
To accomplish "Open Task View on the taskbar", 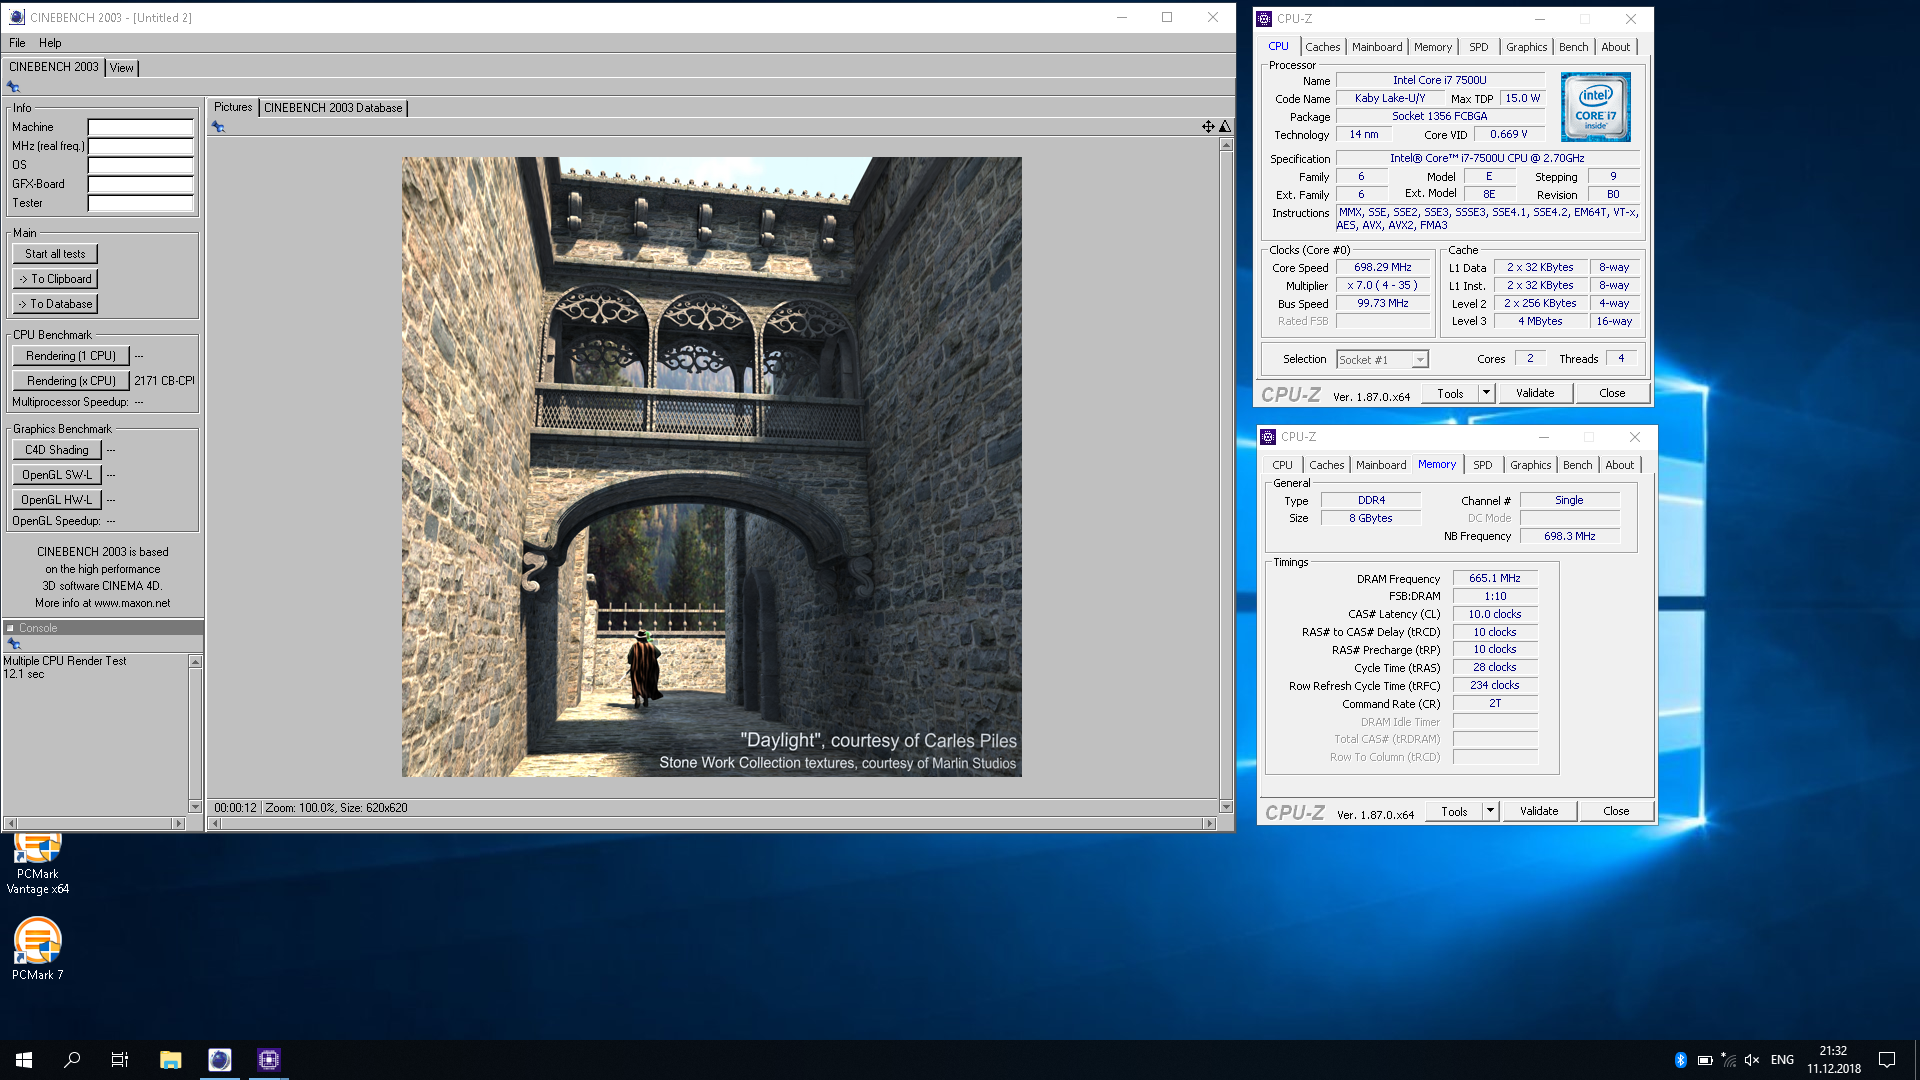I will coord(120,1060).
